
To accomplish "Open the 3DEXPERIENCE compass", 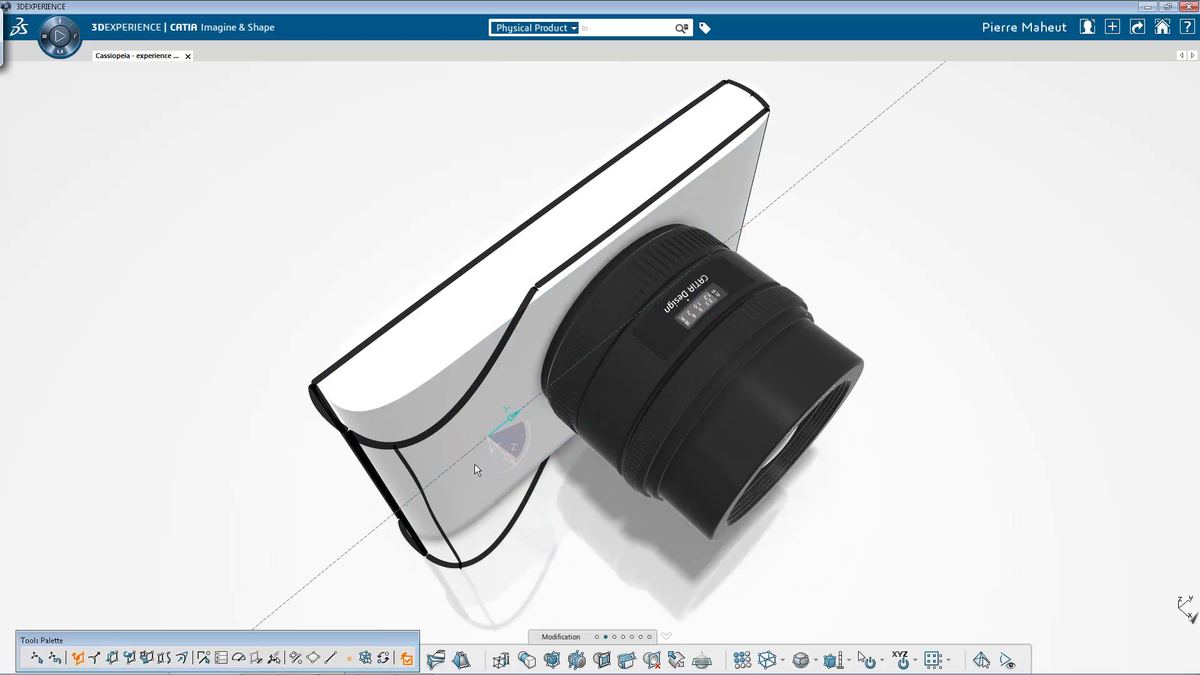I will tap(60, 37).
